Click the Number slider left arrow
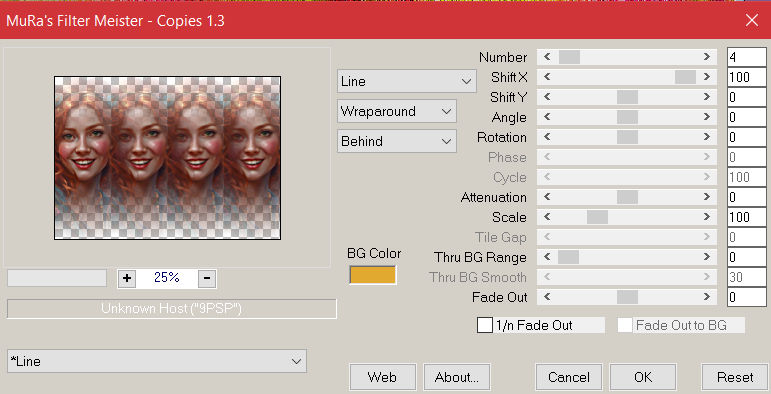Viewport: 771px width, 394px height. [547, 57]
